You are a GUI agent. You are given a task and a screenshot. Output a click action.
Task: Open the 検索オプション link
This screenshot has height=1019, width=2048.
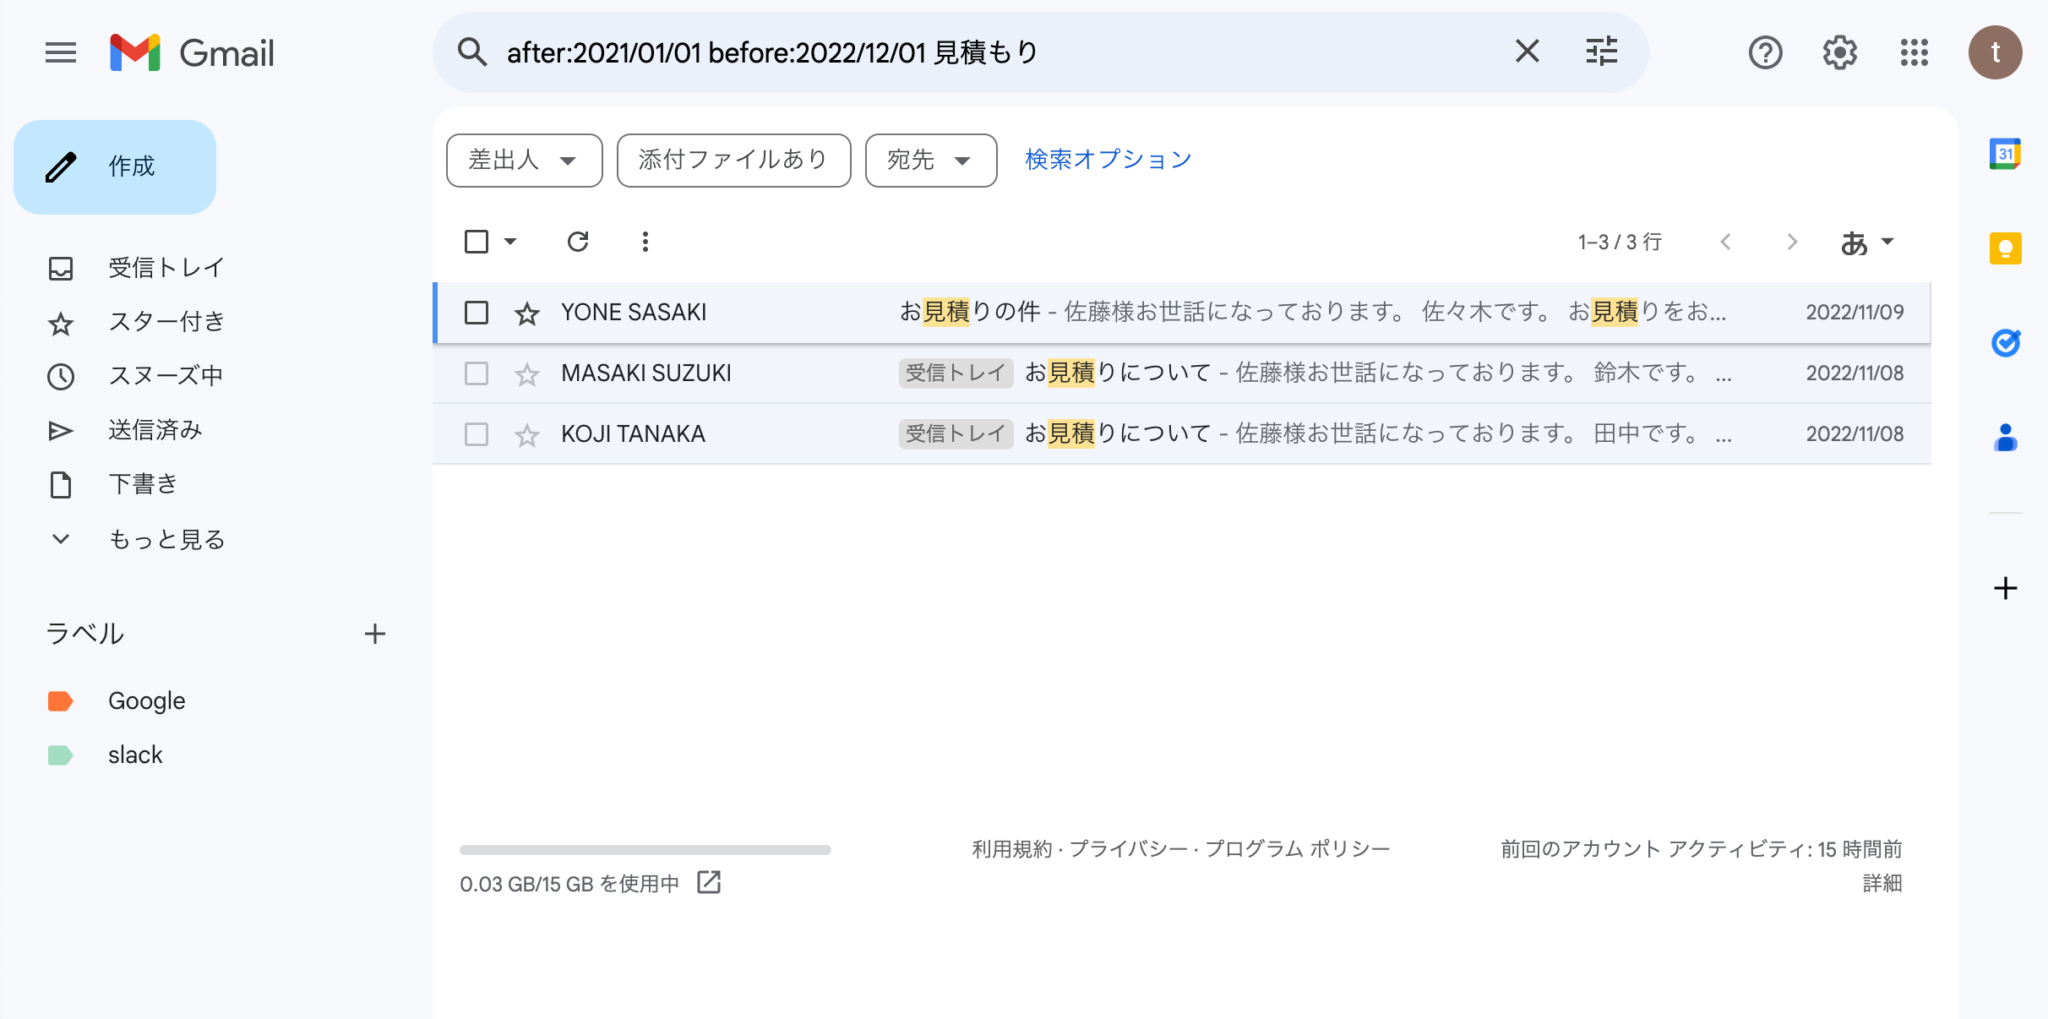[x=1106, y=158]
